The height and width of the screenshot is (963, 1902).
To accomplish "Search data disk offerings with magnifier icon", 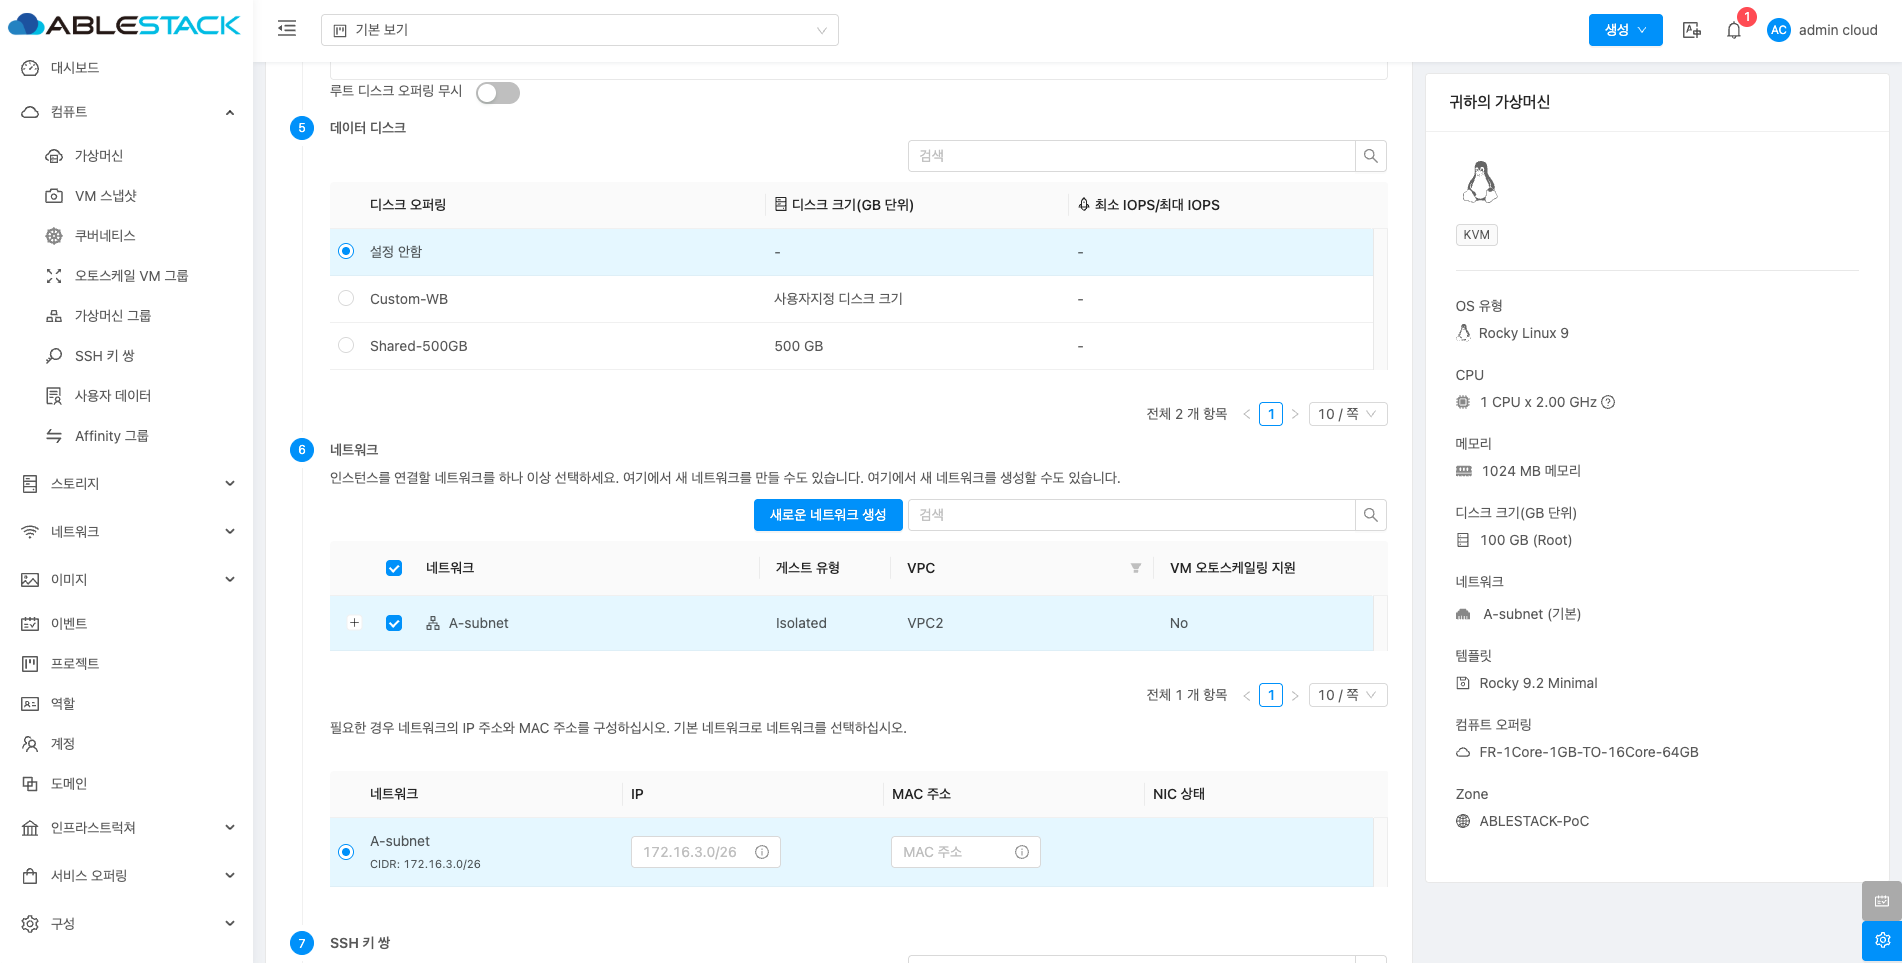I will [x=1371, y=156].
